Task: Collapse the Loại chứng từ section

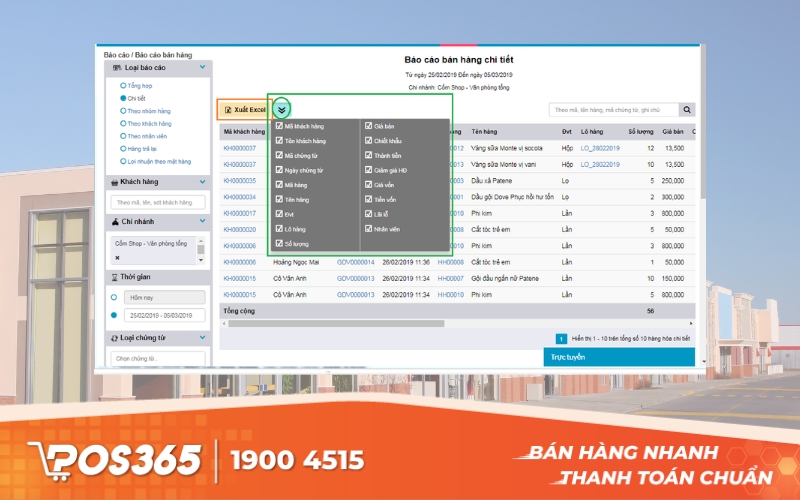Action: [x=203, y=337]
